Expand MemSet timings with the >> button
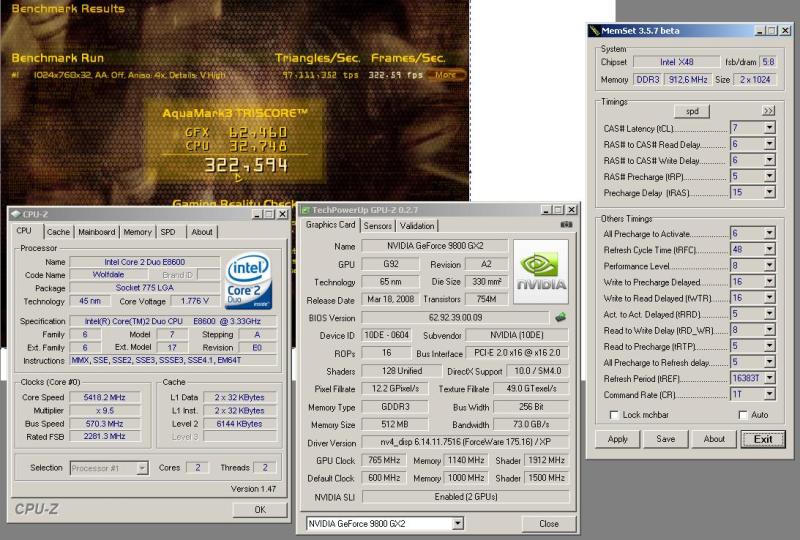800x540 pixels. tap(768, 111)
